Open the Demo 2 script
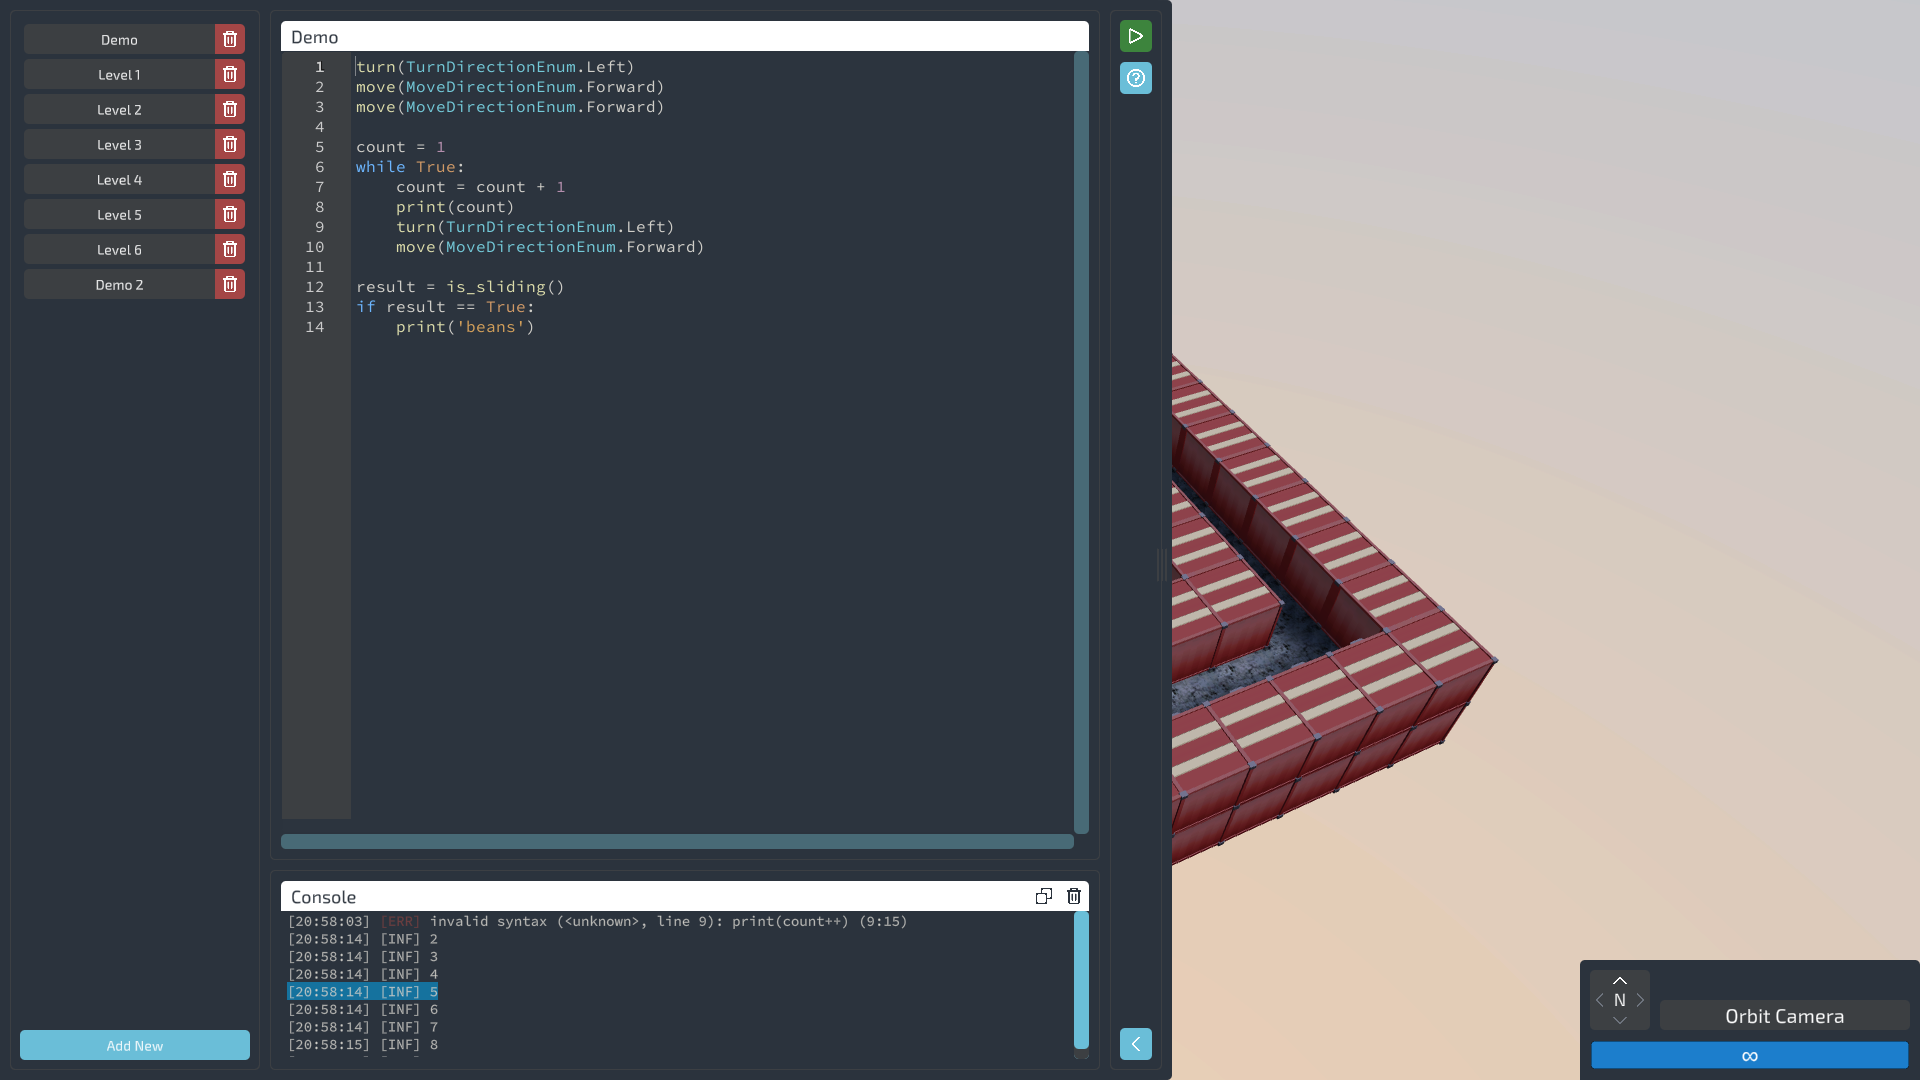The image size is (1920, 1080). [x=120, y=284]
